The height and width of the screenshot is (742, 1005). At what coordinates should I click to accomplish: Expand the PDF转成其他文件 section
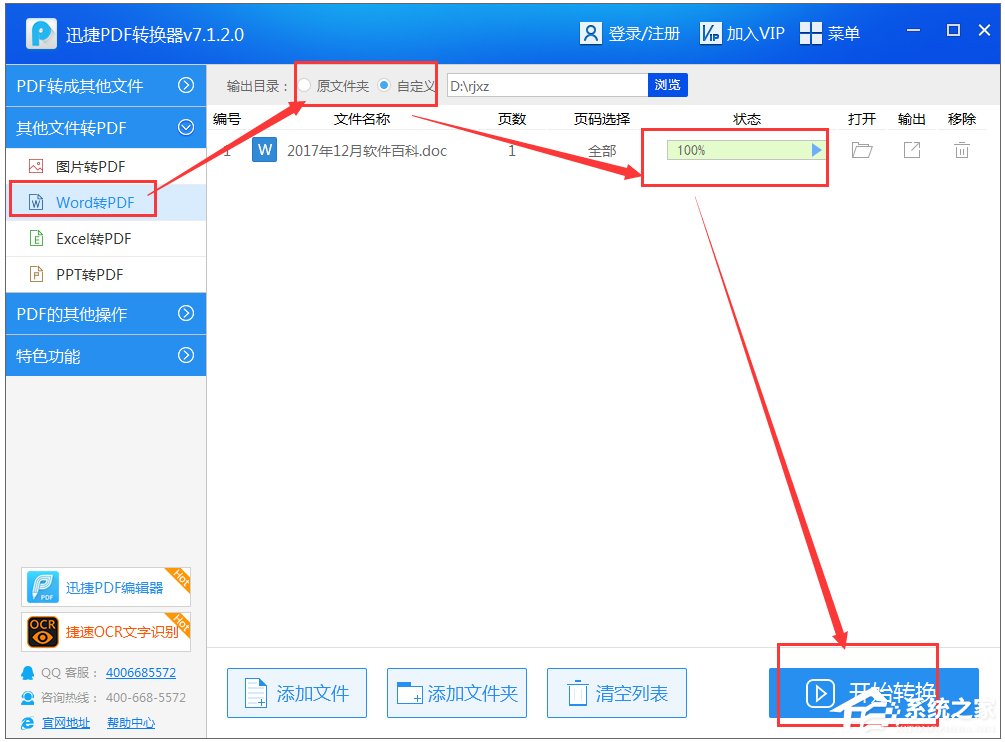click(185, 86)
